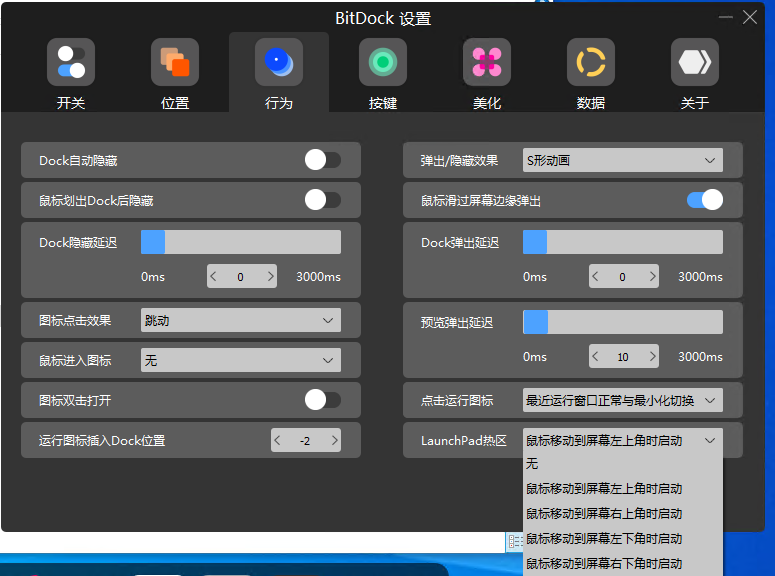Open the 图标点击效果 跳动 dropdown
This screenshot has width=775, height=576.
coord(241,320)
